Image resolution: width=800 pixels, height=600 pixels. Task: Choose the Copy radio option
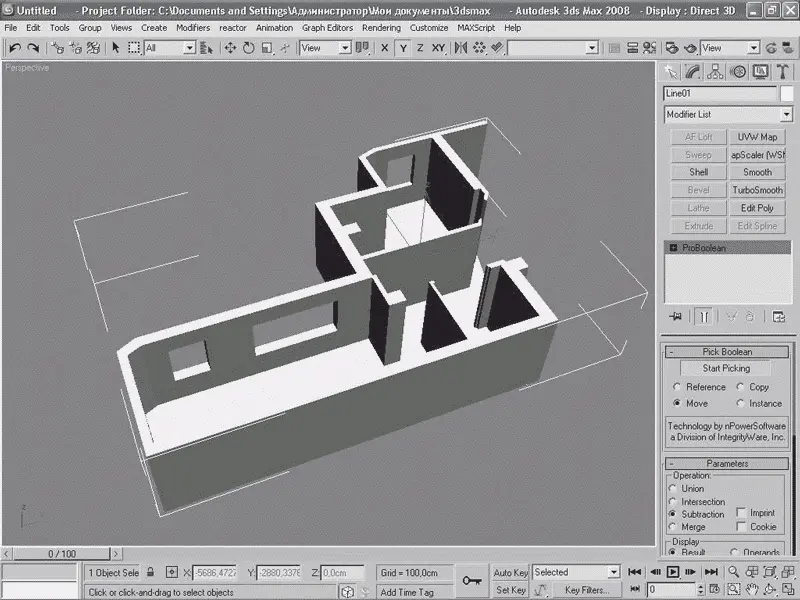coord(741,387)
